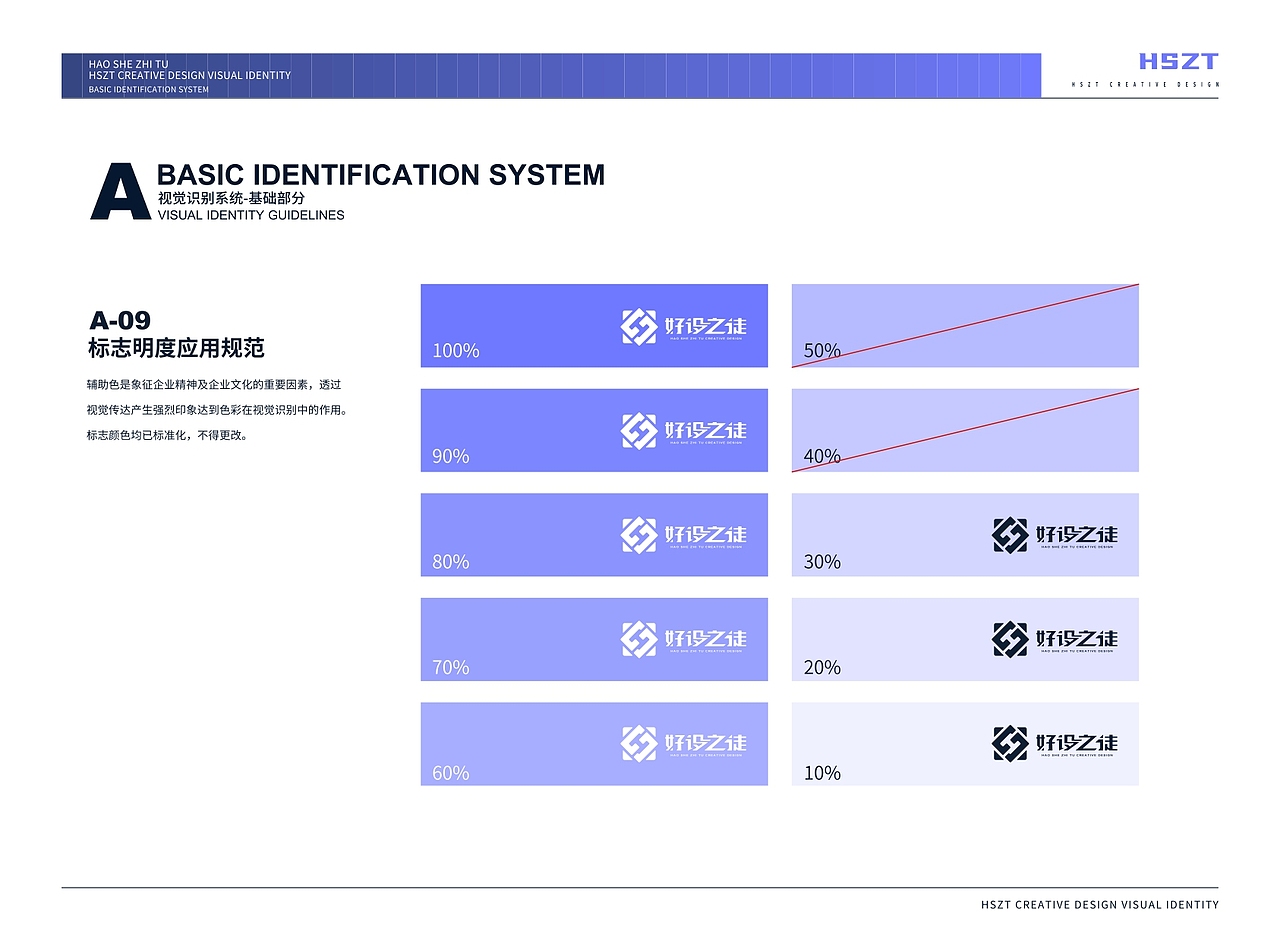Click the footer "HSZT CREATIVE DESIGN VISUAL IDENTITY" text
Viewport: 1280px width, 944px height.
click(1099, 905)
